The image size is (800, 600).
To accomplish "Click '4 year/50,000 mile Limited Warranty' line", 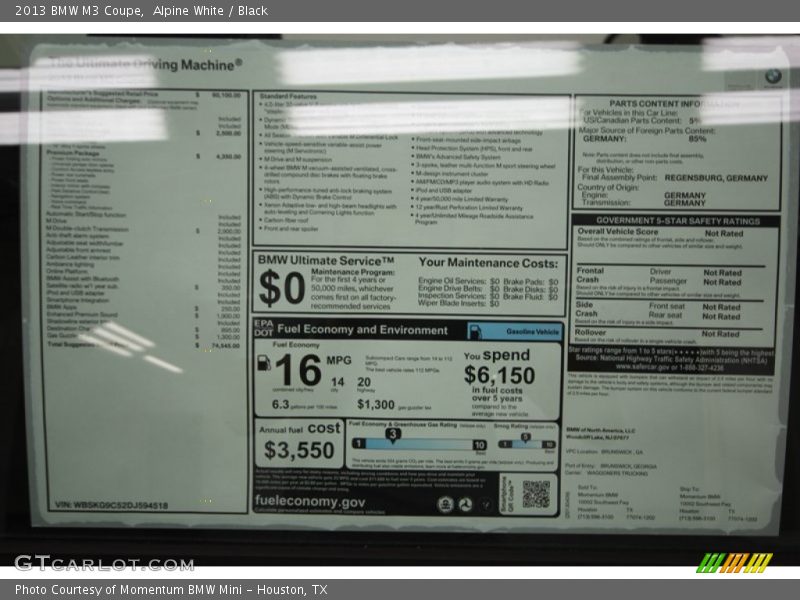I will tap(462, 199).
